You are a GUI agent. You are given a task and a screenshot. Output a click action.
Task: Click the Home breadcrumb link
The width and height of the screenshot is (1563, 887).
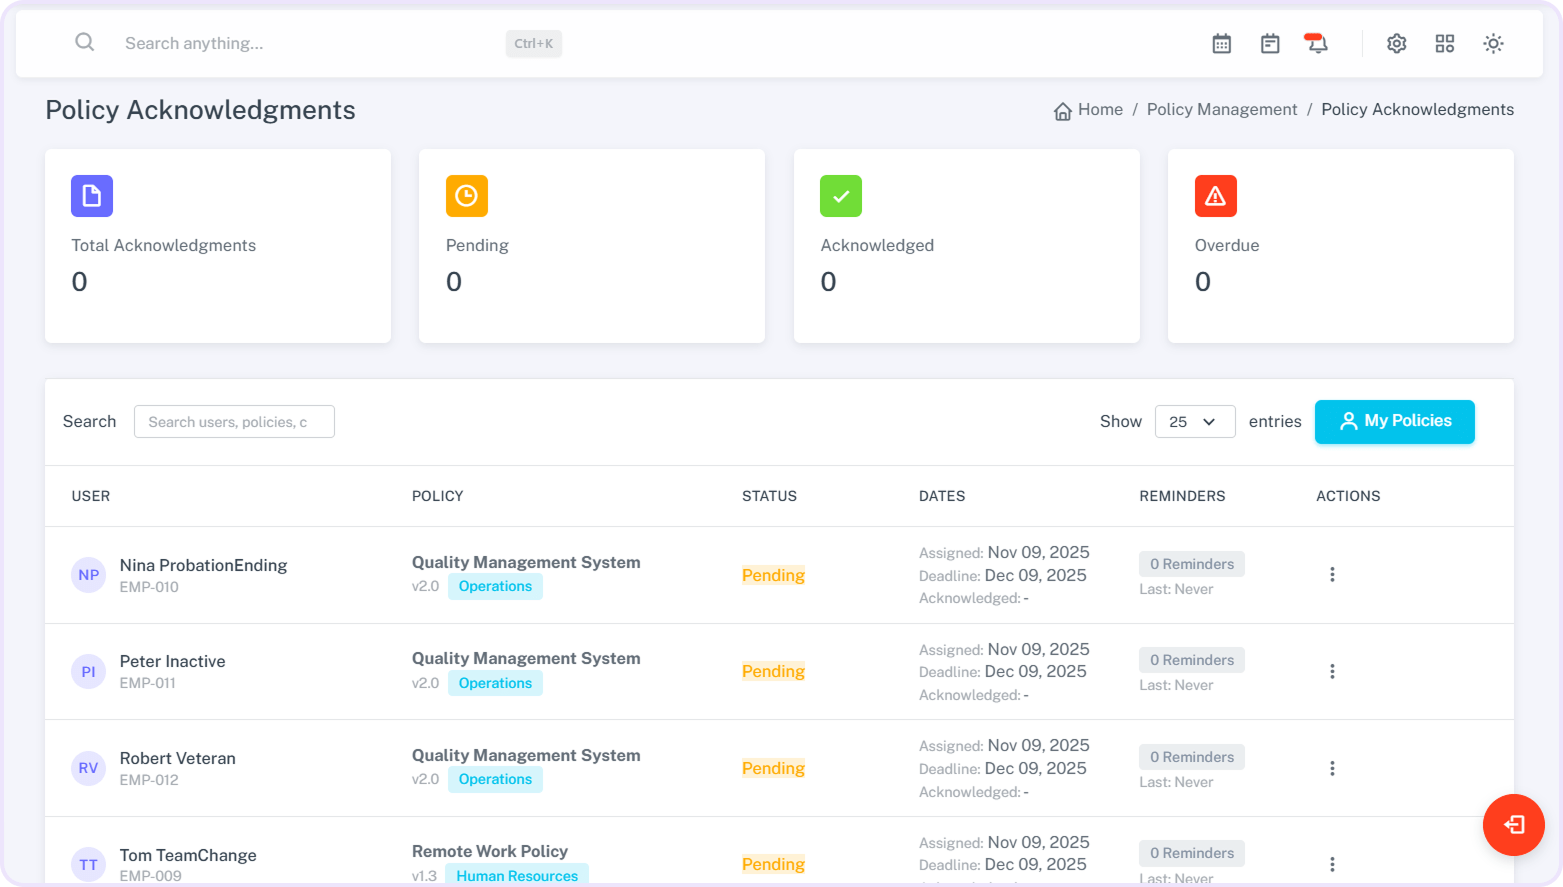[x=1099, y=110]
